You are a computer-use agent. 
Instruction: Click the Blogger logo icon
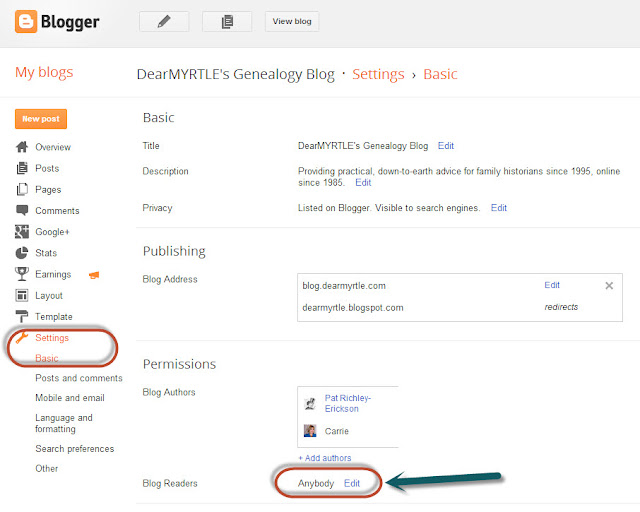[x=26, y=21]
